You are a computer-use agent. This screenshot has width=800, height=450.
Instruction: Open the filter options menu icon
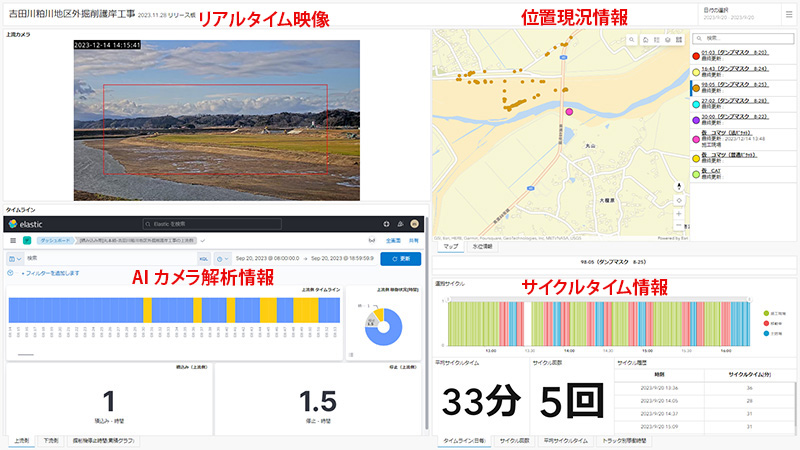10,272
